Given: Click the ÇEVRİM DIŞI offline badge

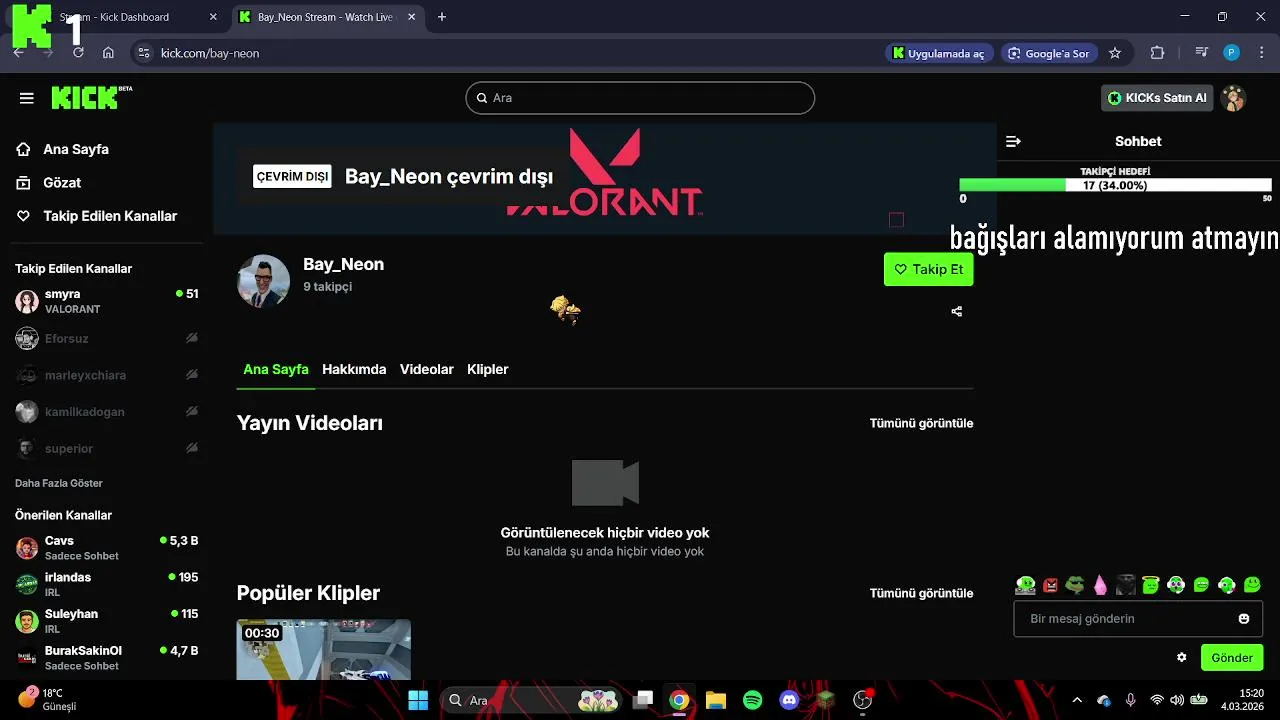Looking at the screenshot, I should (292, 177).
